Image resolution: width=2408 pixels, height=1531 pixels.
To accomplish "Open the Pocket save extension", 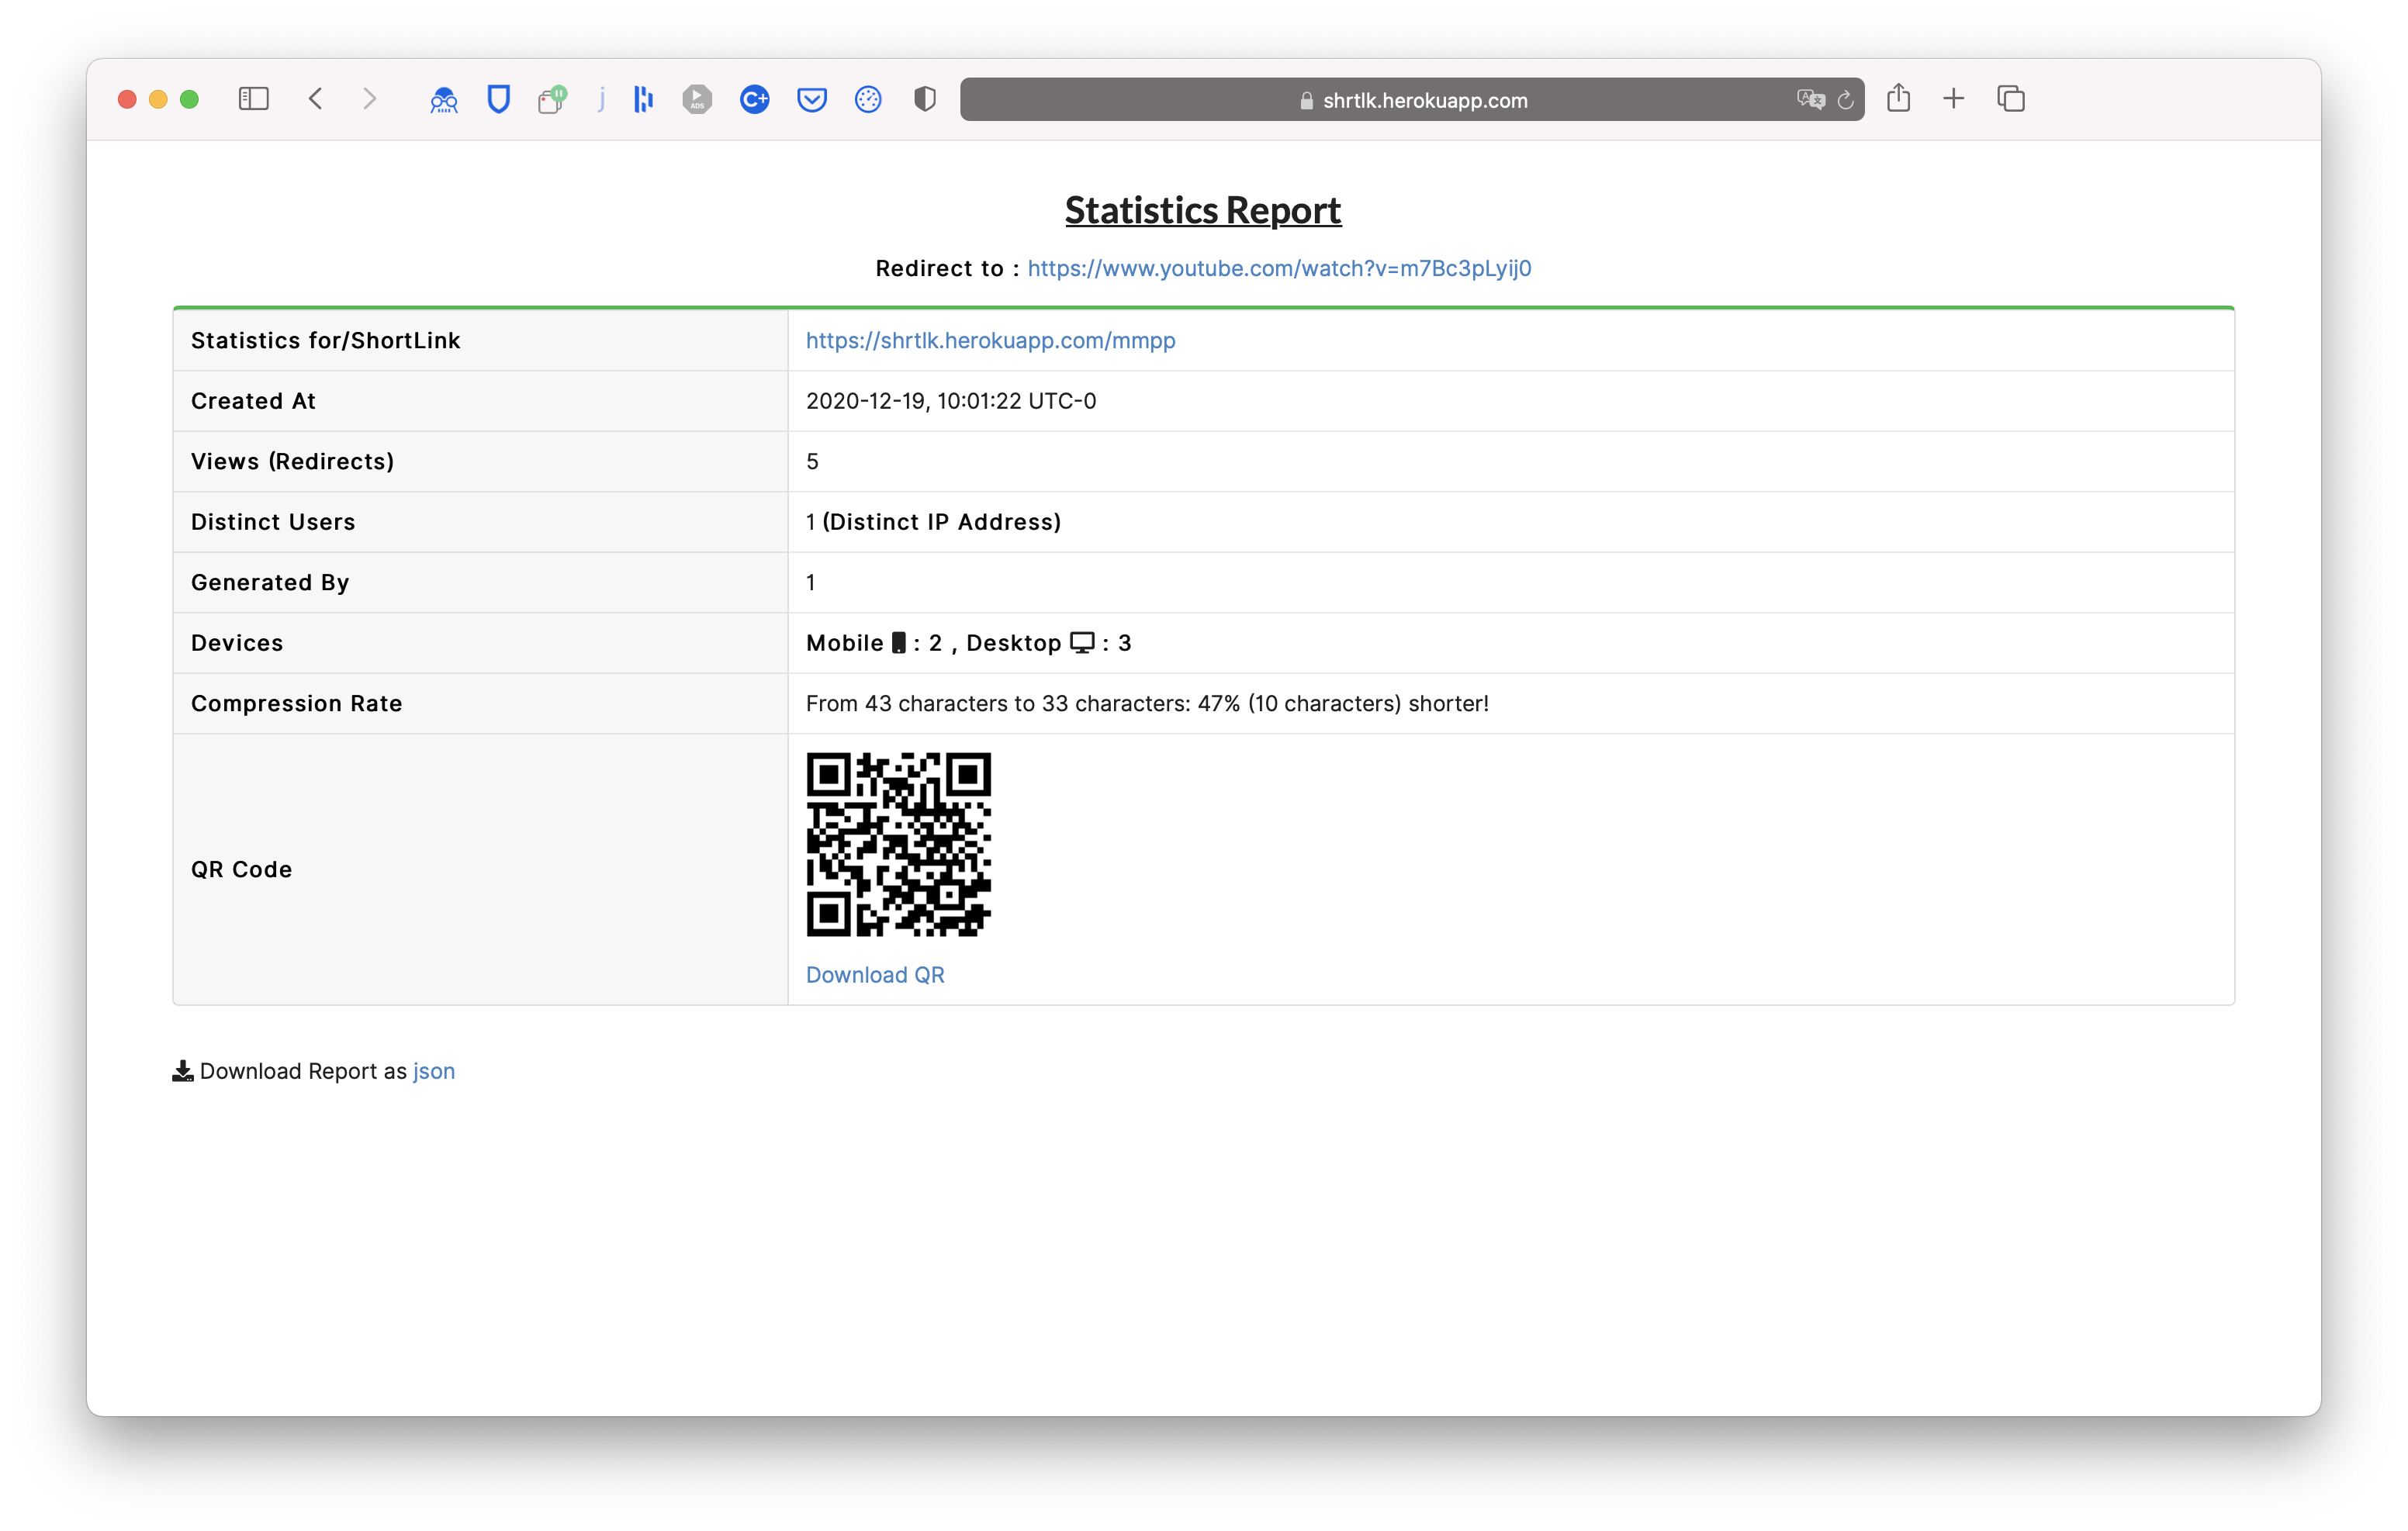I will 811,99.
